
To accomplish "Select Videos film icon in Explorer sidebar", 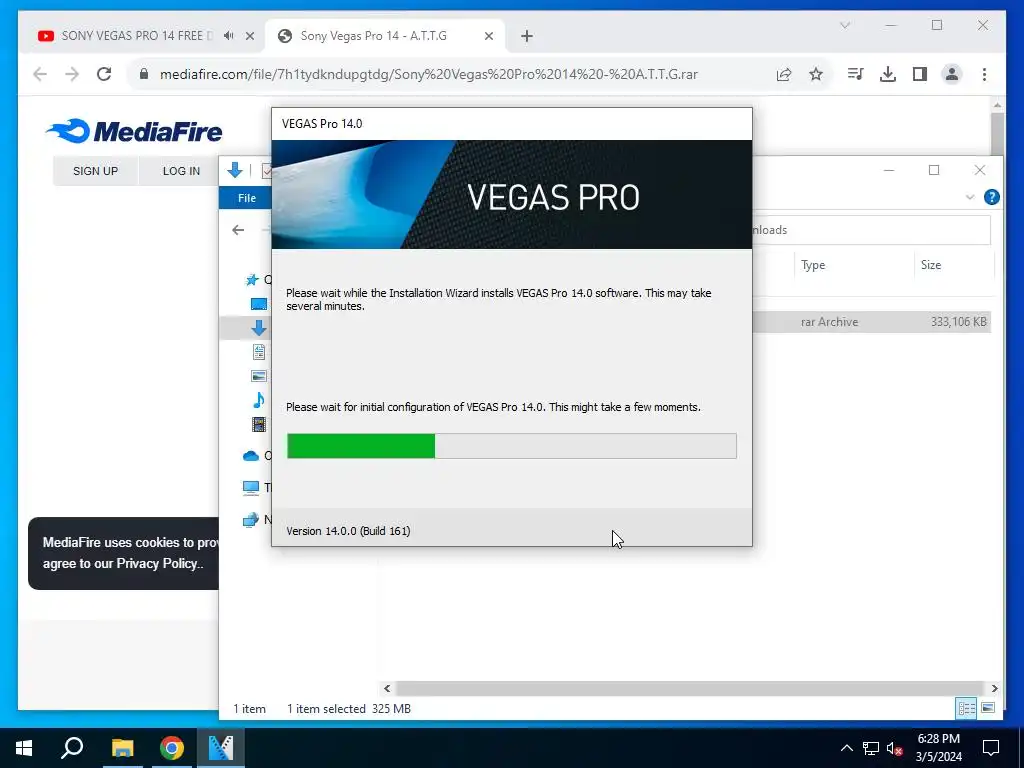I will 259,424.
